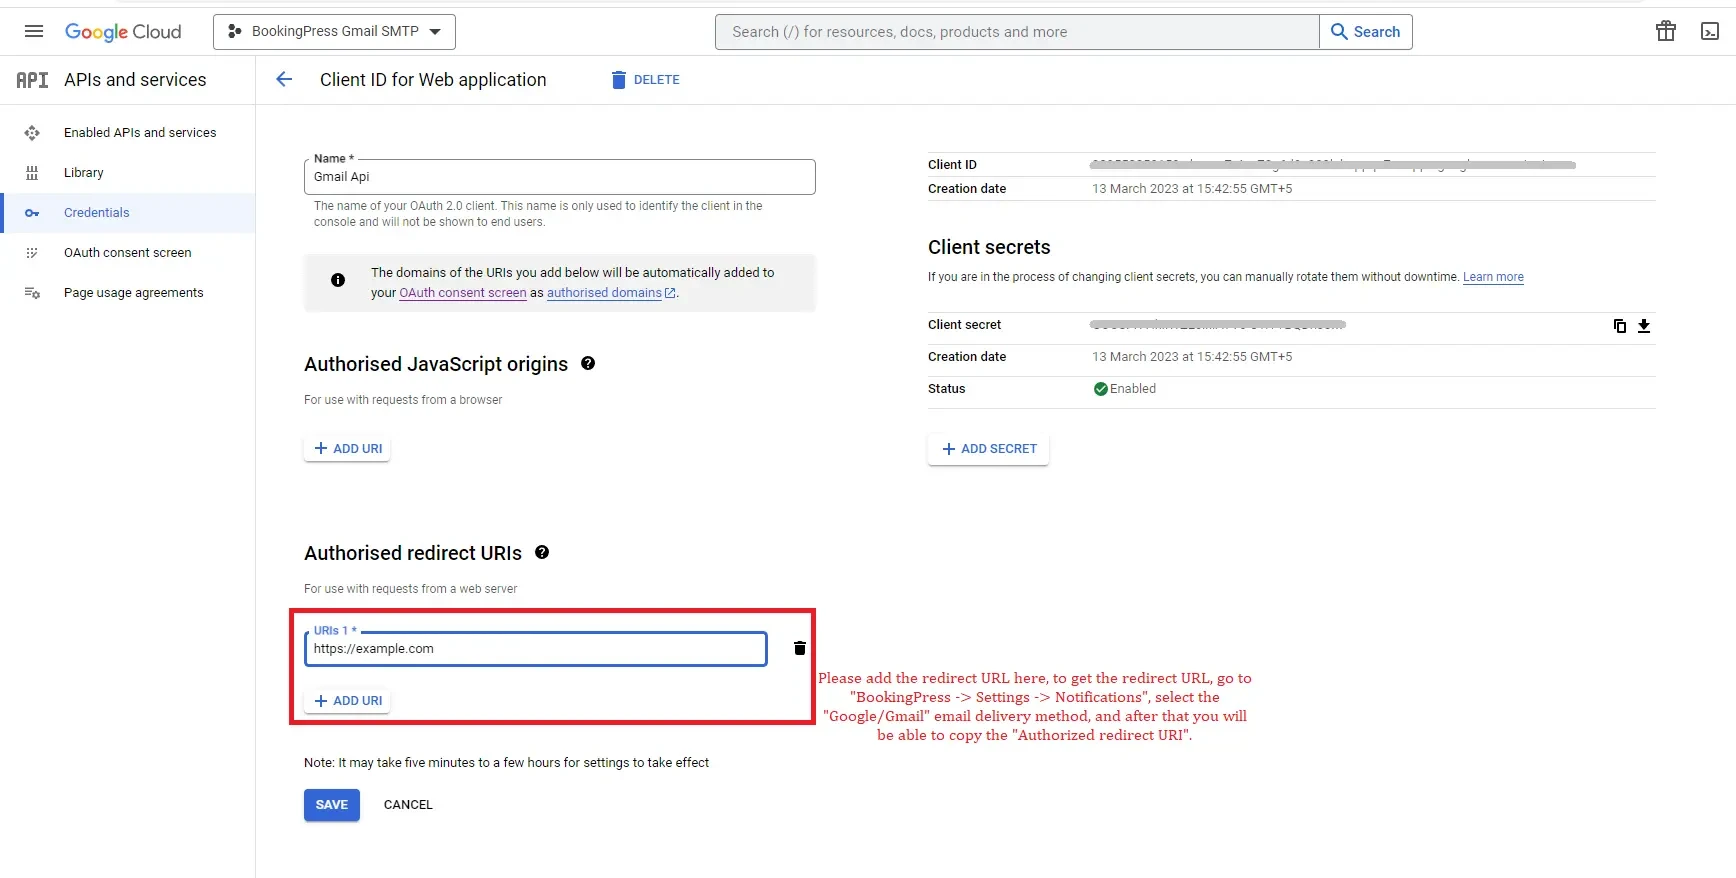Open Enabled APIs and services
The width and height of the screenshot is (1736, 878).
pyautogui.click(x=140, y=132)
